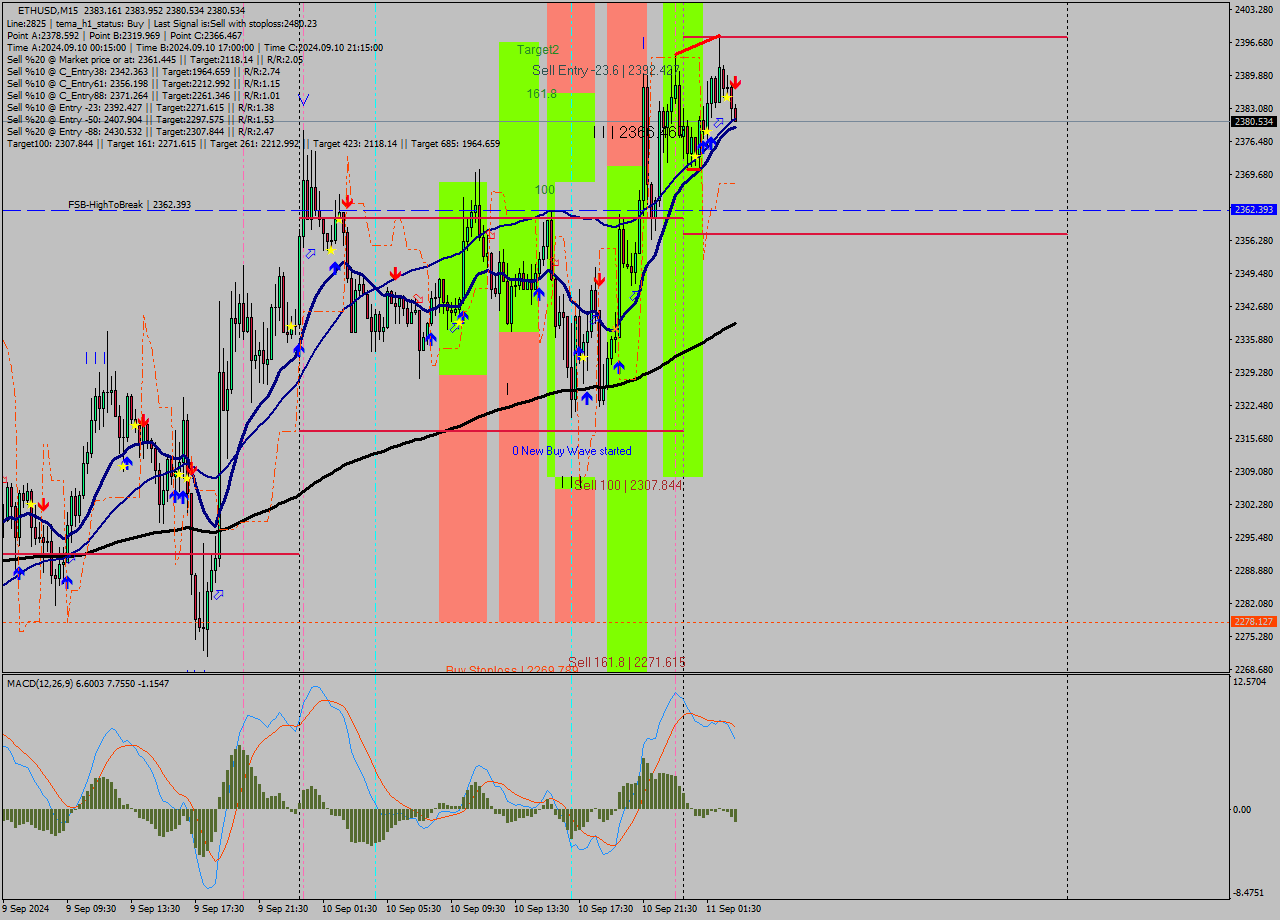Click the 100 Fibonacci level label
1280x920 pixels.
coord(544,189)
